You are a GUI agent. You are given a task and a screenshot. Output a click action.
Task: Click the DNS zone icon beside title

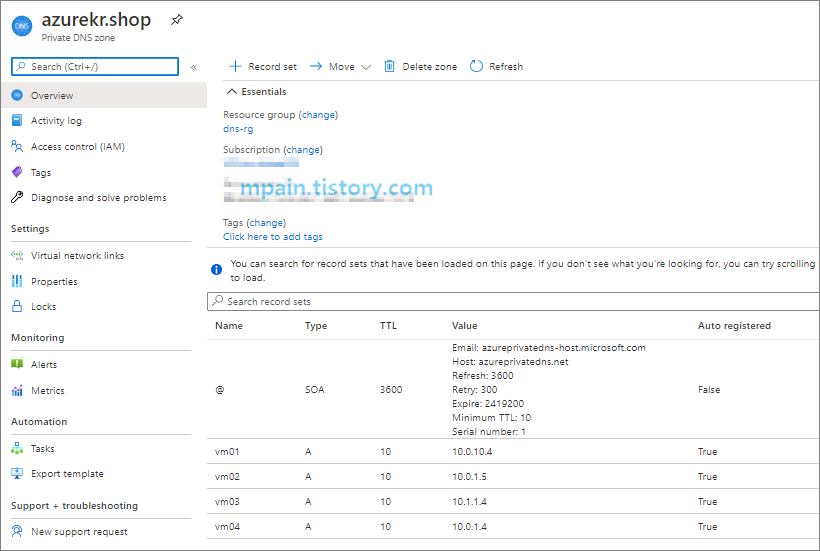(x=22, y=26)
